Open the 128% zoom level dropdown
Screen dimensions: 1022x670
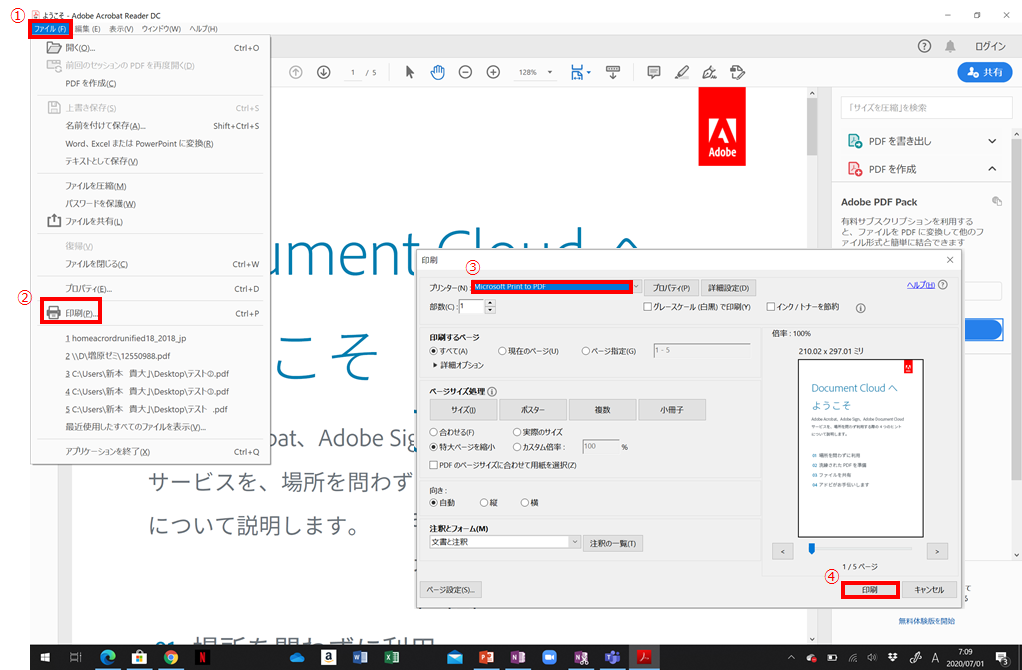[549, 72]
